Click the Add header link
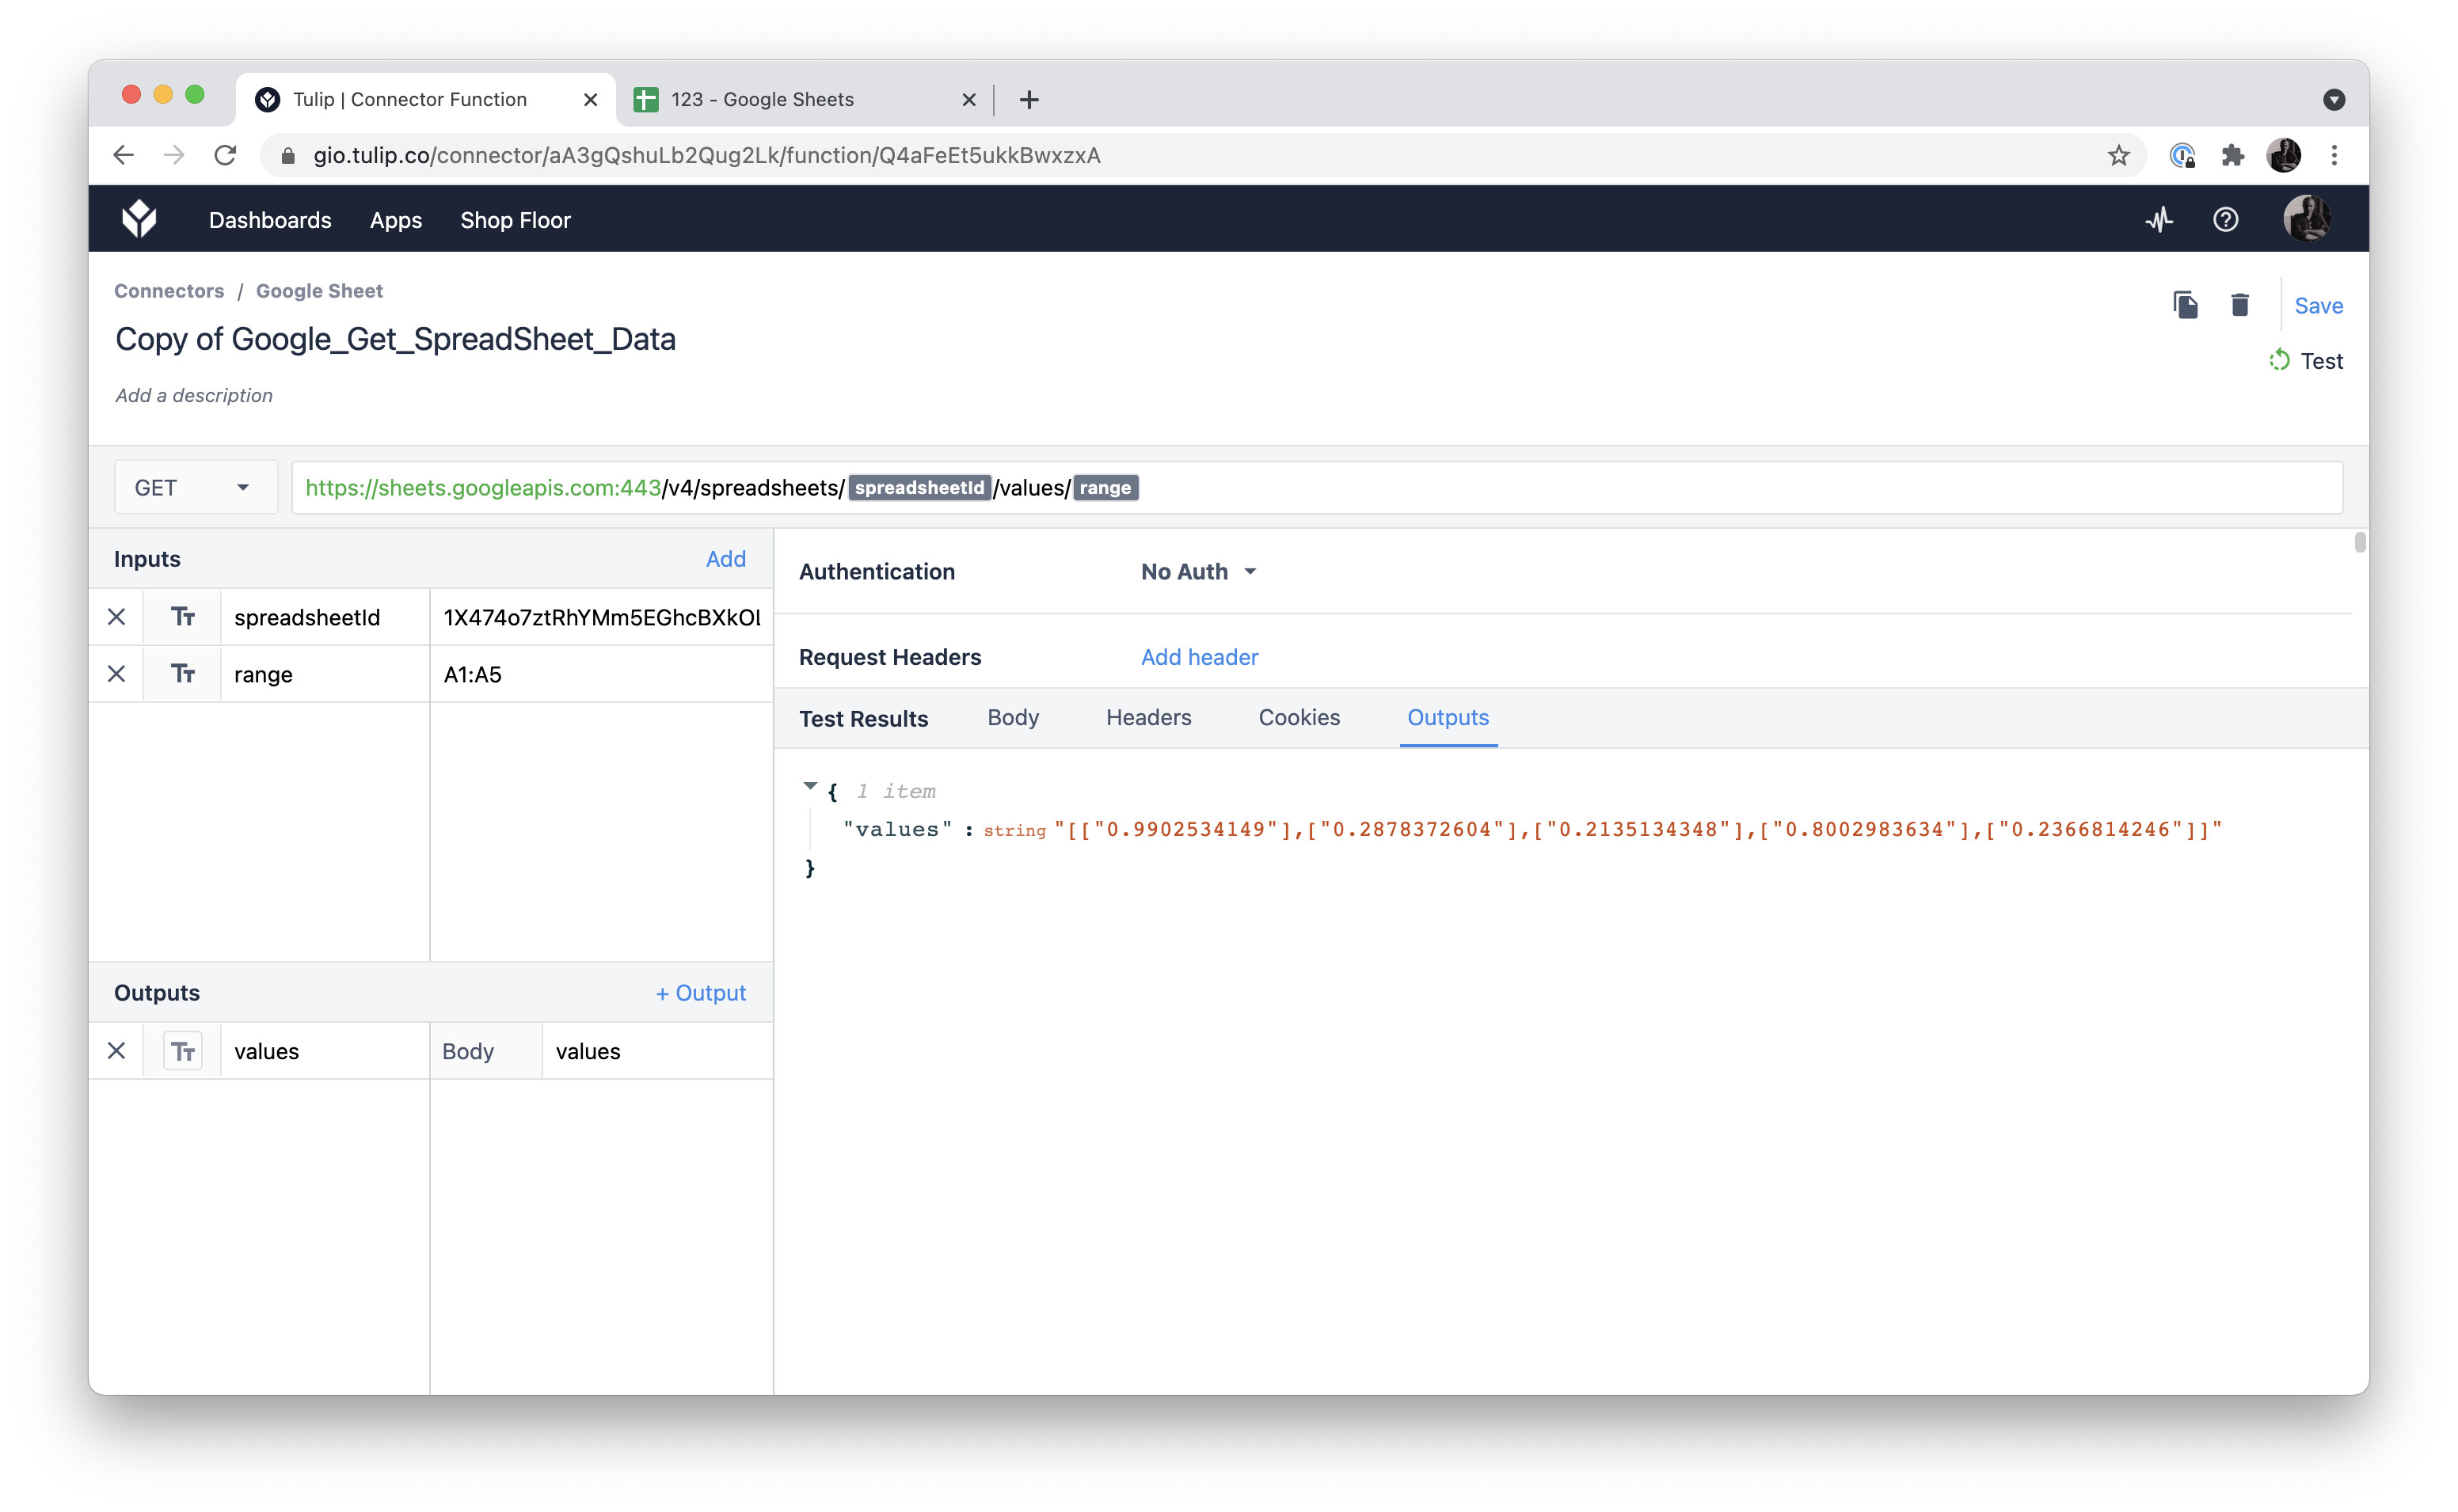This screenshot has width=2458, height=1512. pyautogui.click(x=1199, y=657)
